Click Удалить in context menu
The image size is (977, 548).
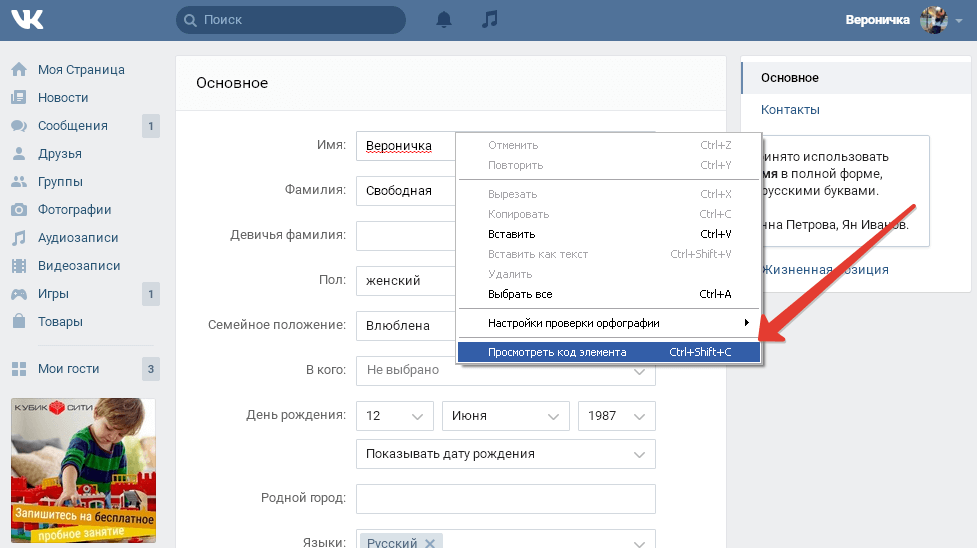[609, 274]
